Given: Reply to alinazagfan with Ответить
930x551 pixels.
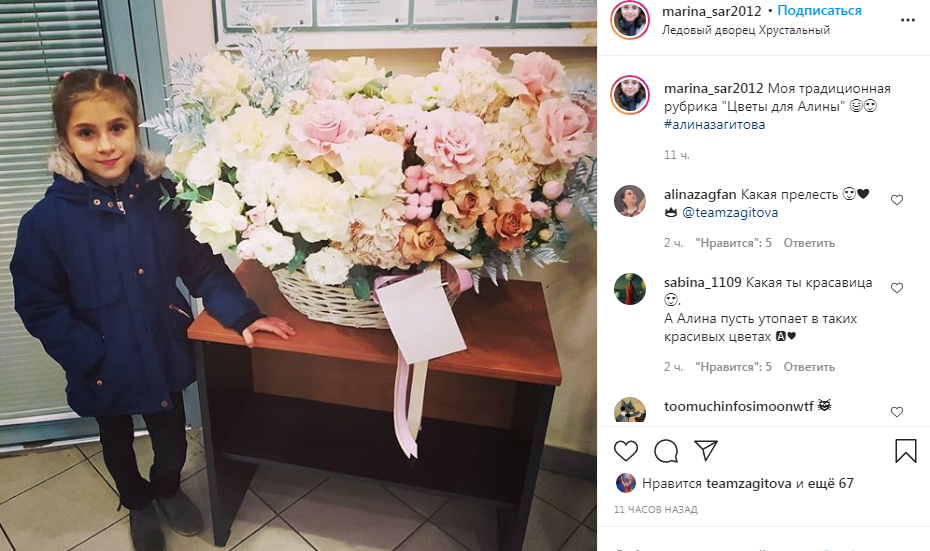Looking at the screenshot, I should pyautogui.click(x=809, y=243).
